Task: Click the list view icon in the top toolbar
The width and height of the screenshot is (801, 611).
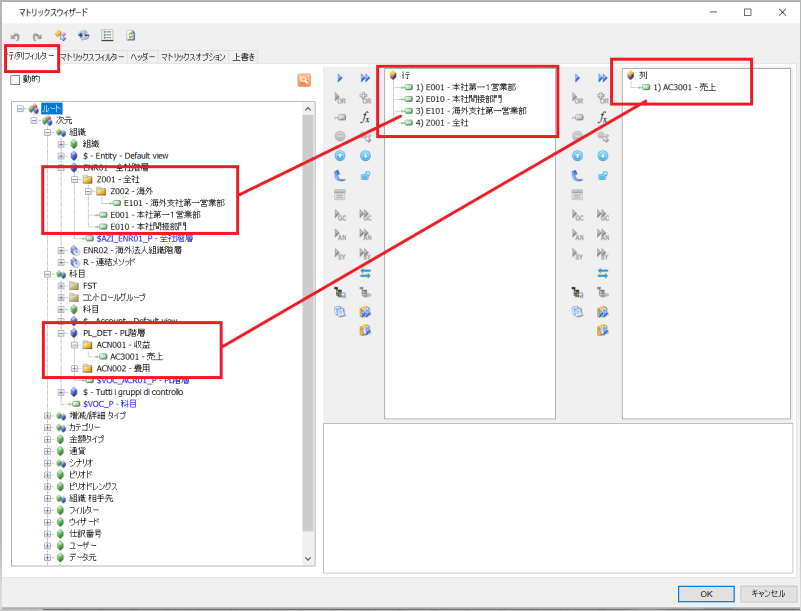Action: 107,36
